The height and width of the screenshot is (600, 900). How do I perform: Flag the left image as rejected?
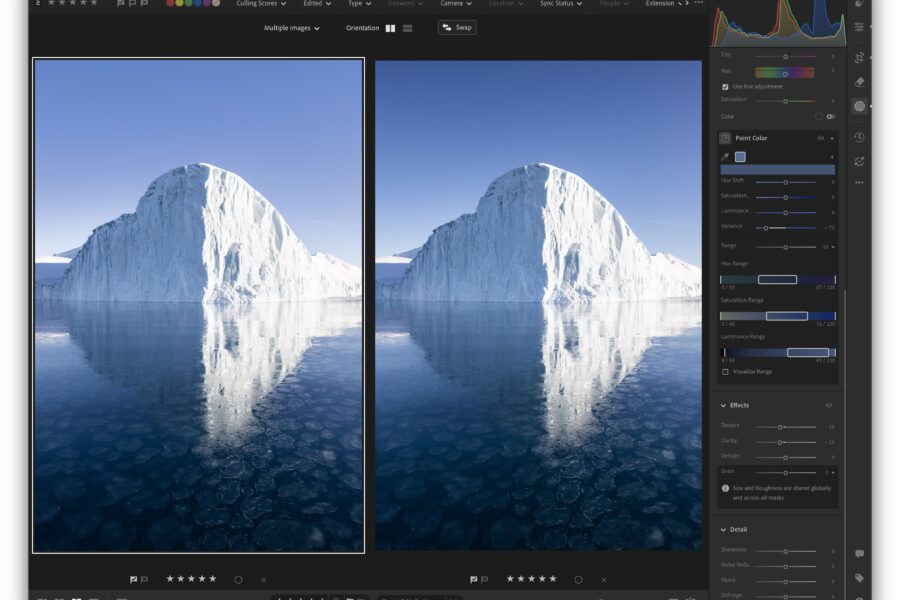point(144,579)
